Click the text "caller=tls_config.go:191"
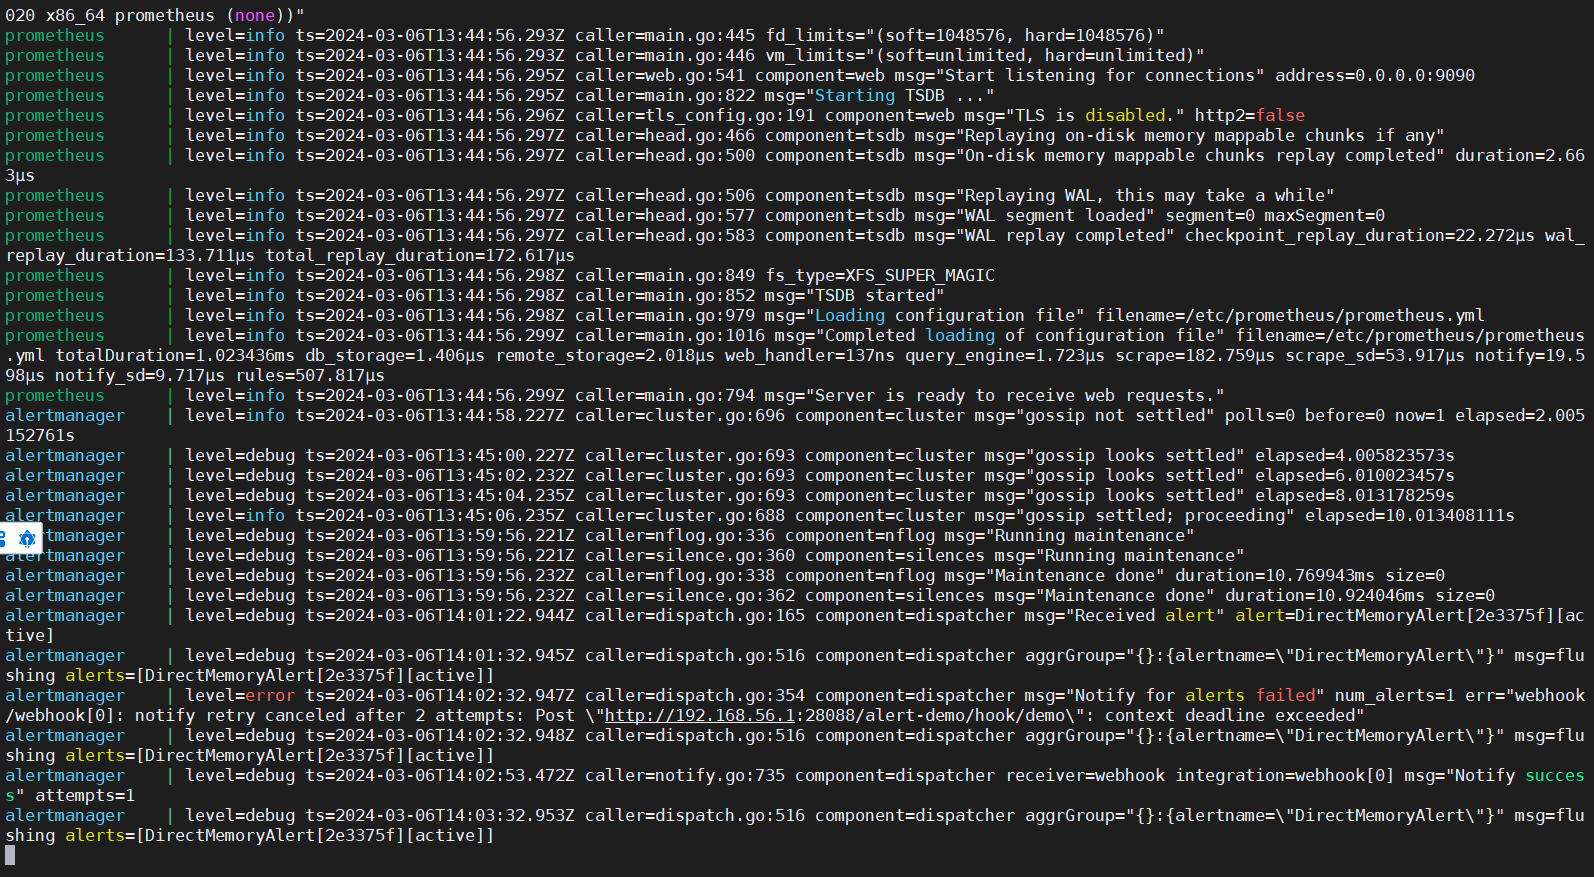 (695, 115)
